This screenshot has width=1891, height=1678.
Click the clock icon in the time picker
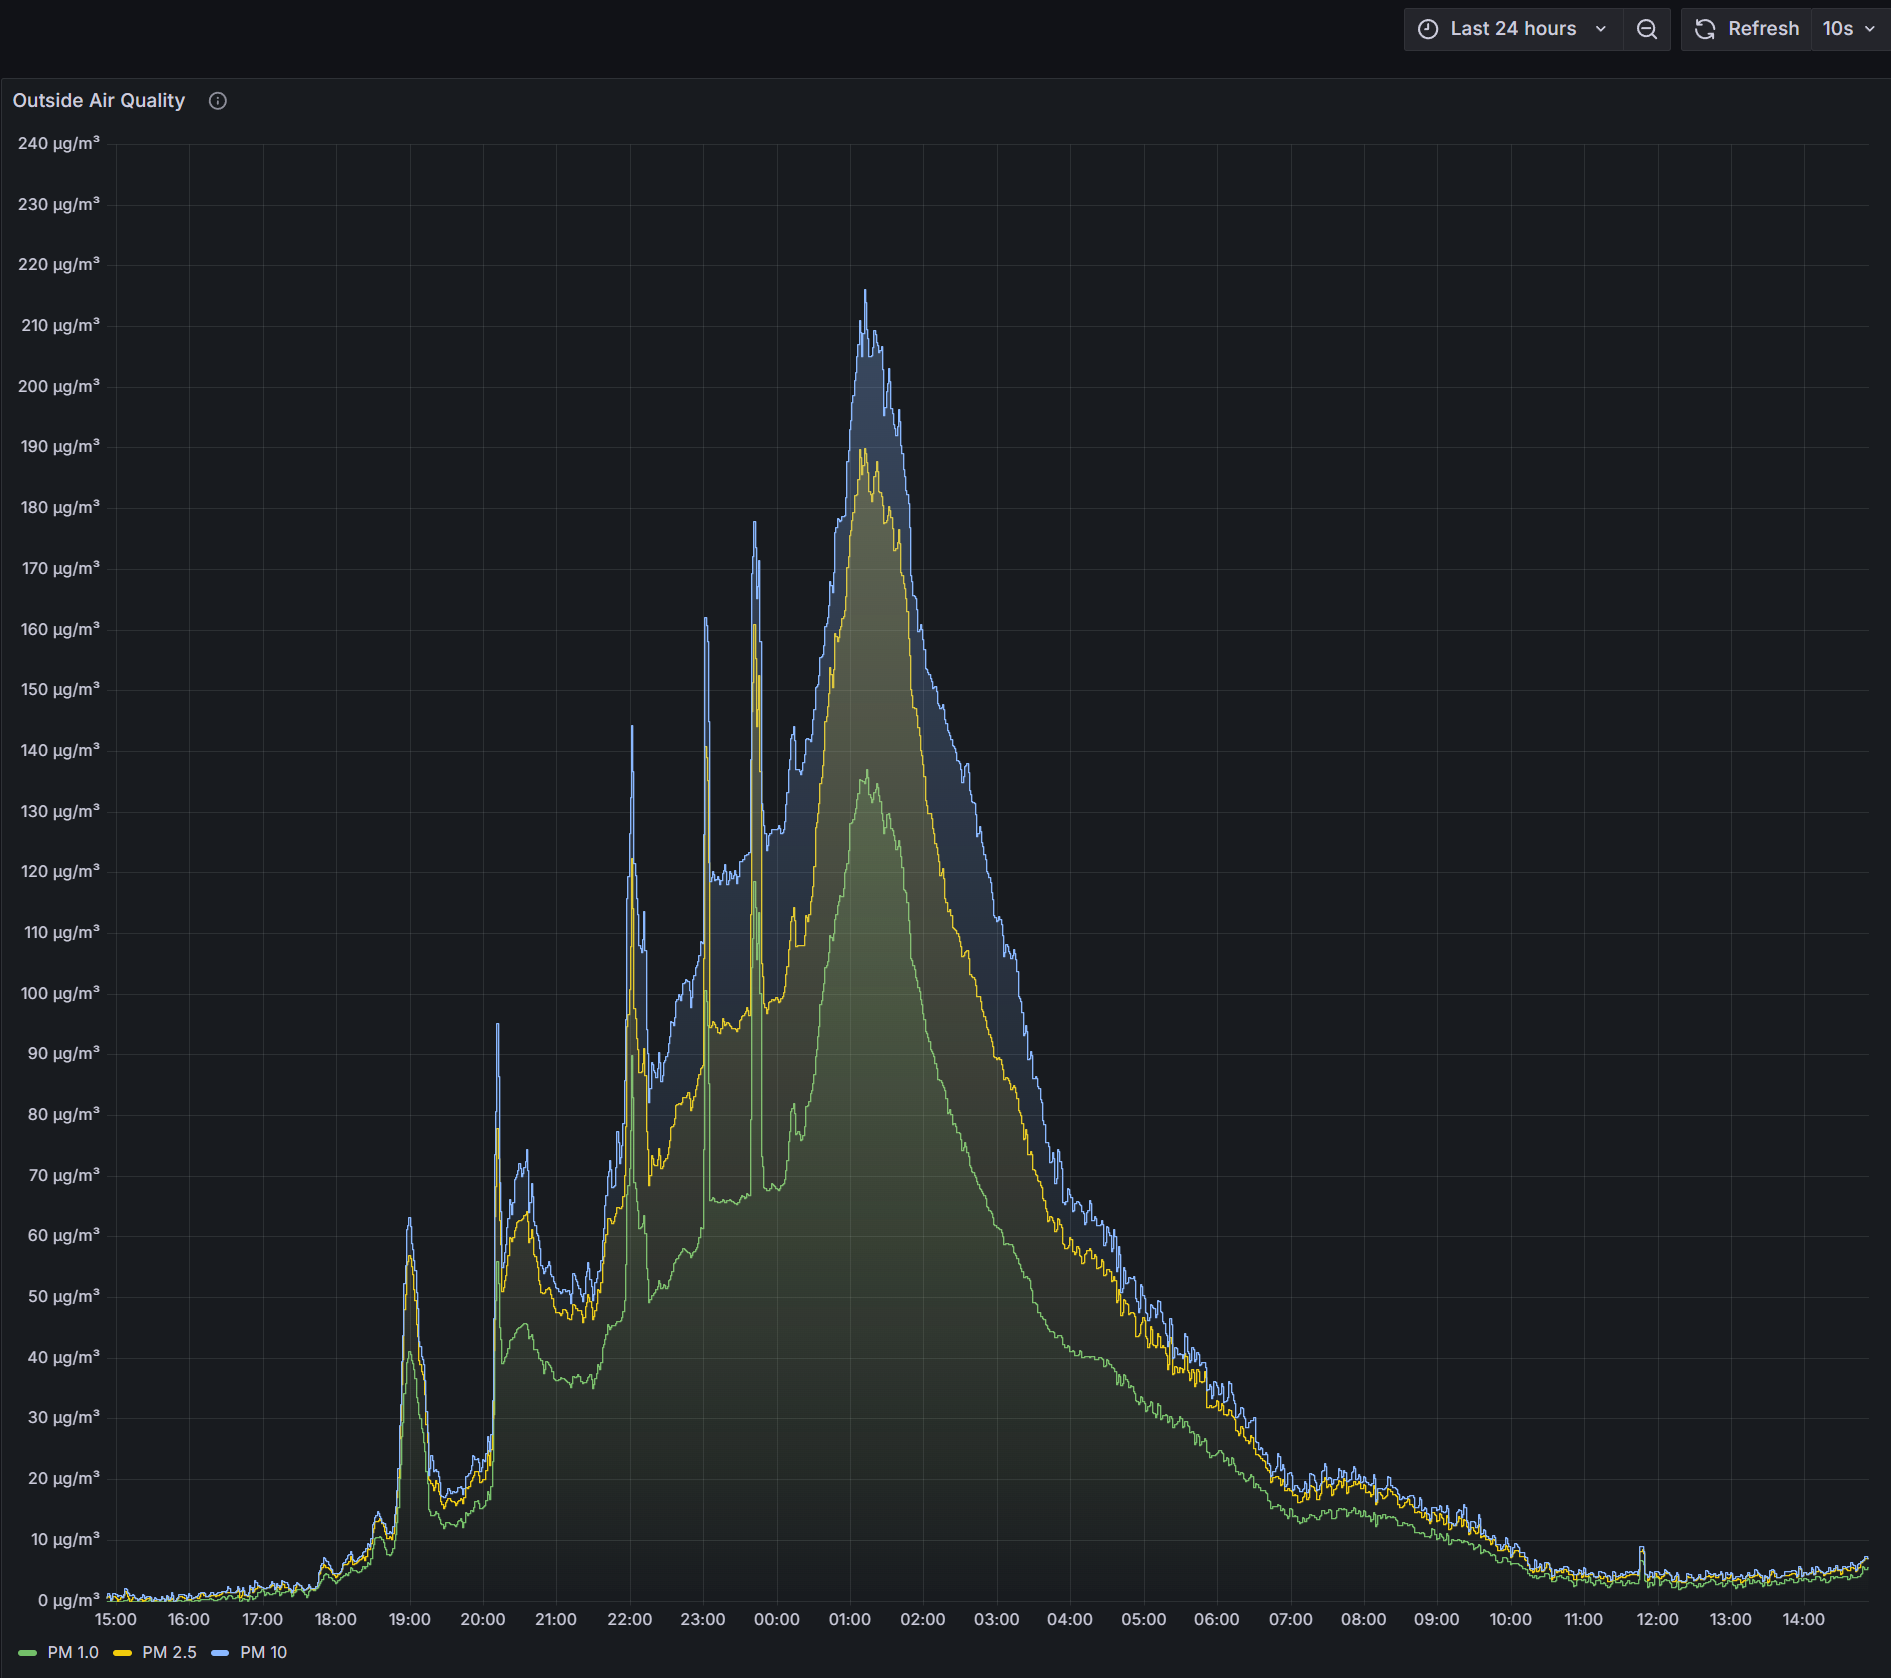click(1428, 29)
